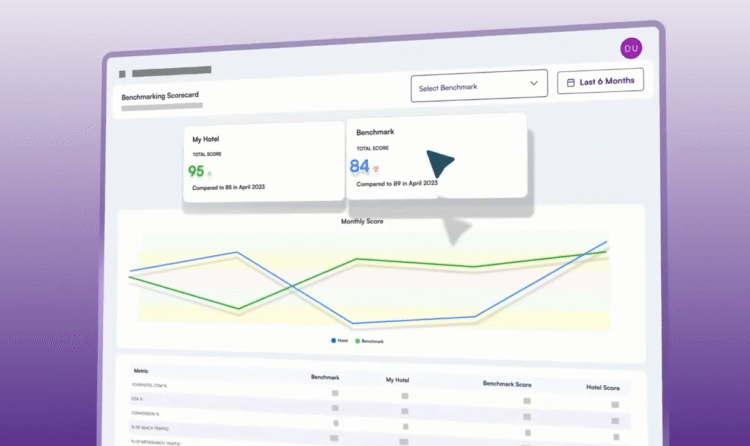Viewport: 750px width, 446px height.
Task: Click the Benchmark score 84
Action: tap(359, 166)
